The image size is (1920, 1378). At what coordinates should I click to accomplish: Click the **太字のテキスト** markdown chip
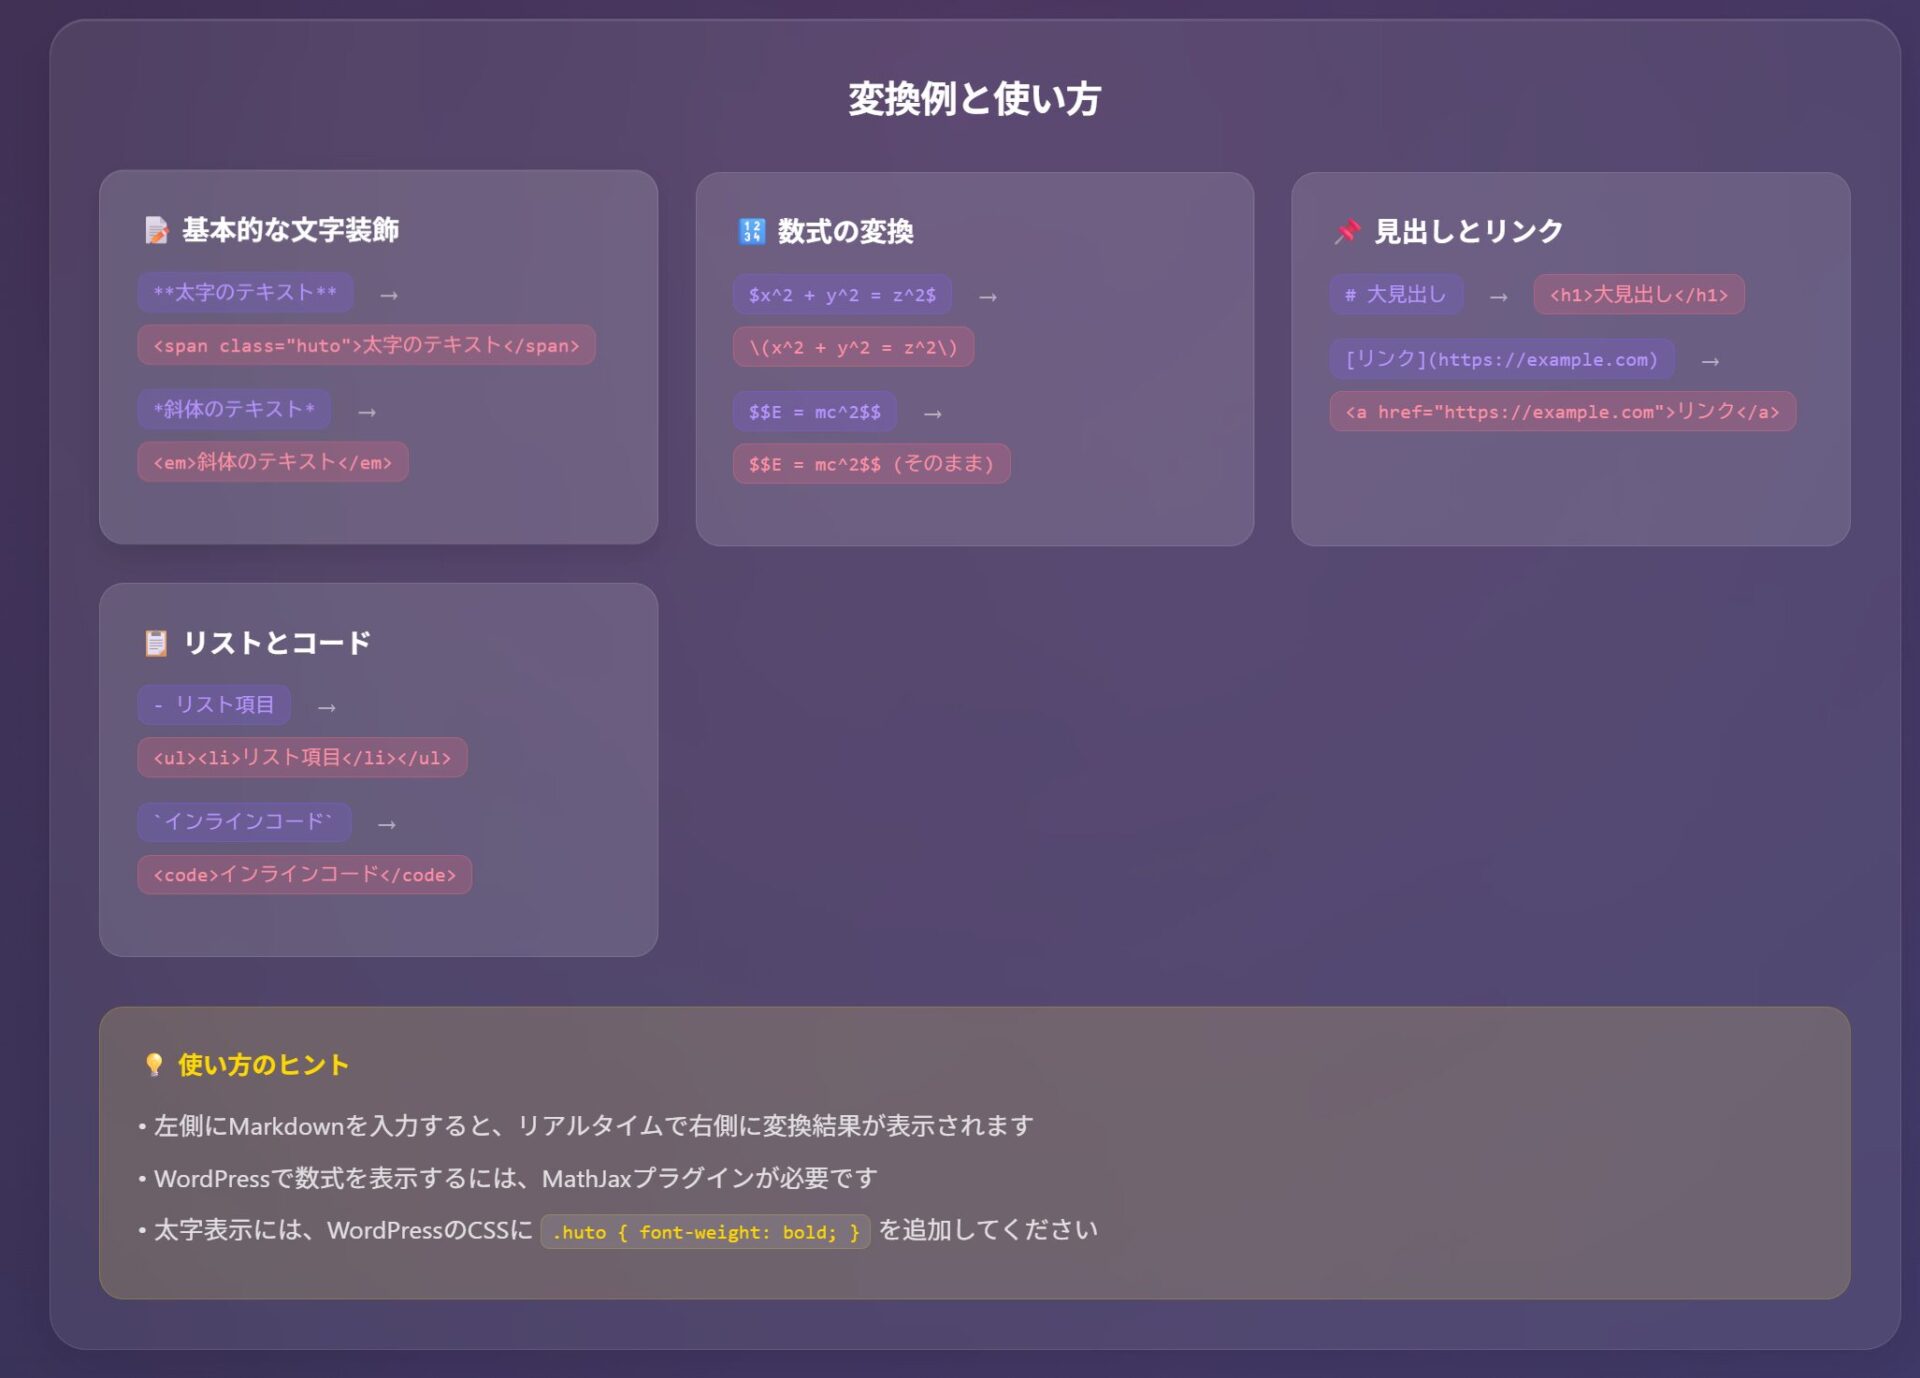245,293
